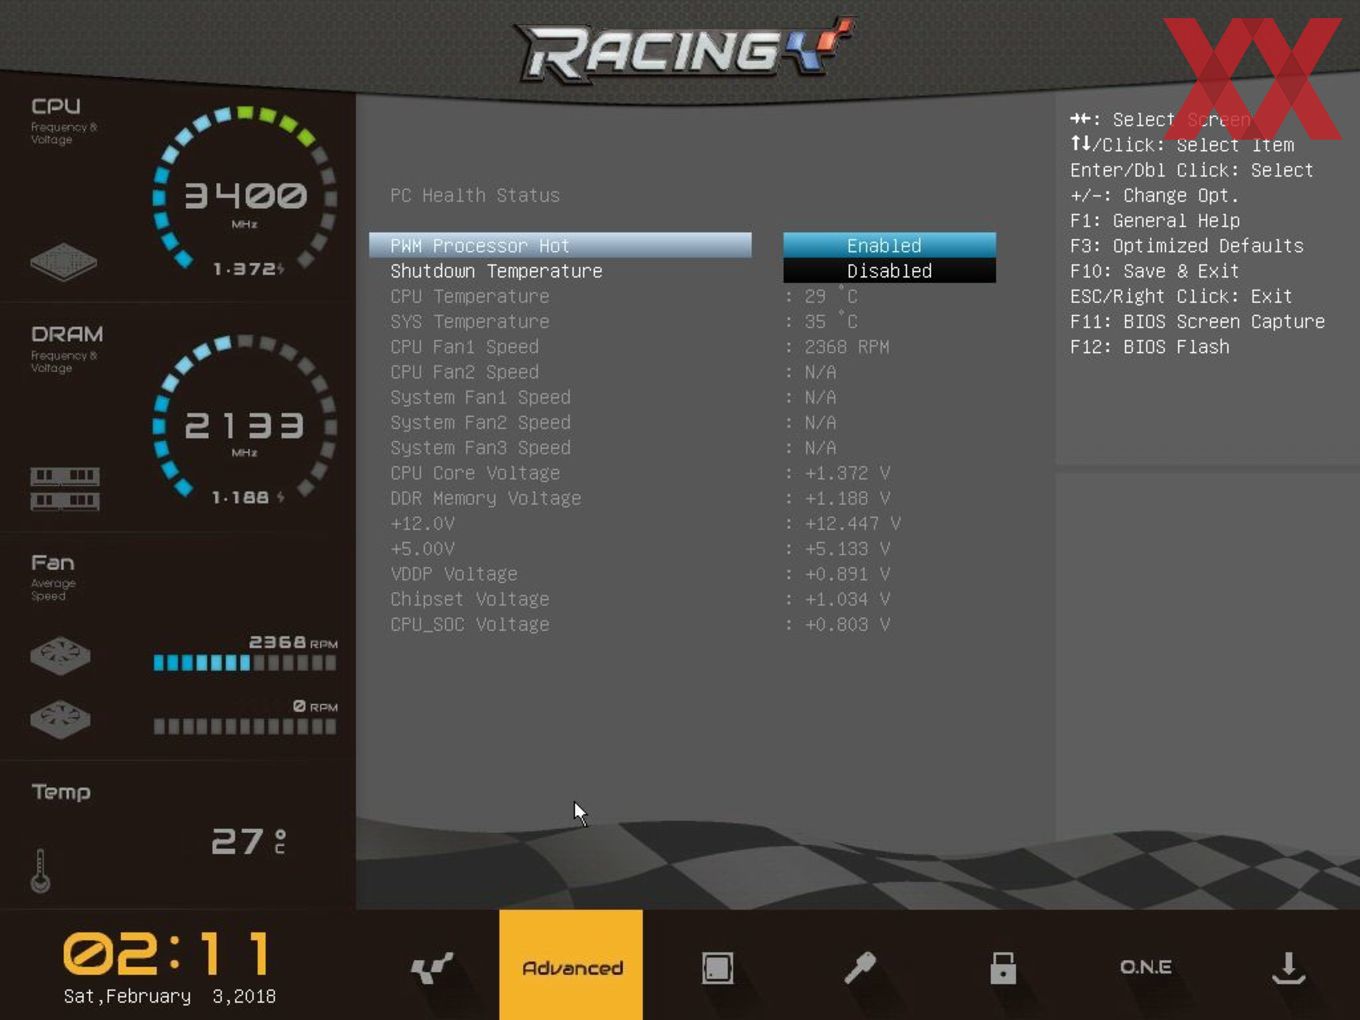This screenshot has height=1020, width=1360.
Task: Click the CPU Core Voltage row
Action: (640, 473)
